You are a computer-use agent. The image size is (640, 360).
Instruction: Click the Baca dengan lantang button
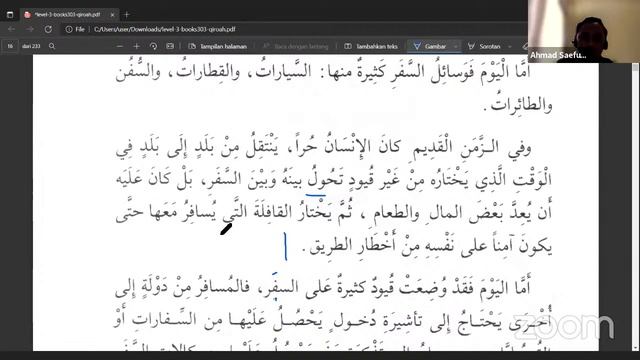(295, 47)
